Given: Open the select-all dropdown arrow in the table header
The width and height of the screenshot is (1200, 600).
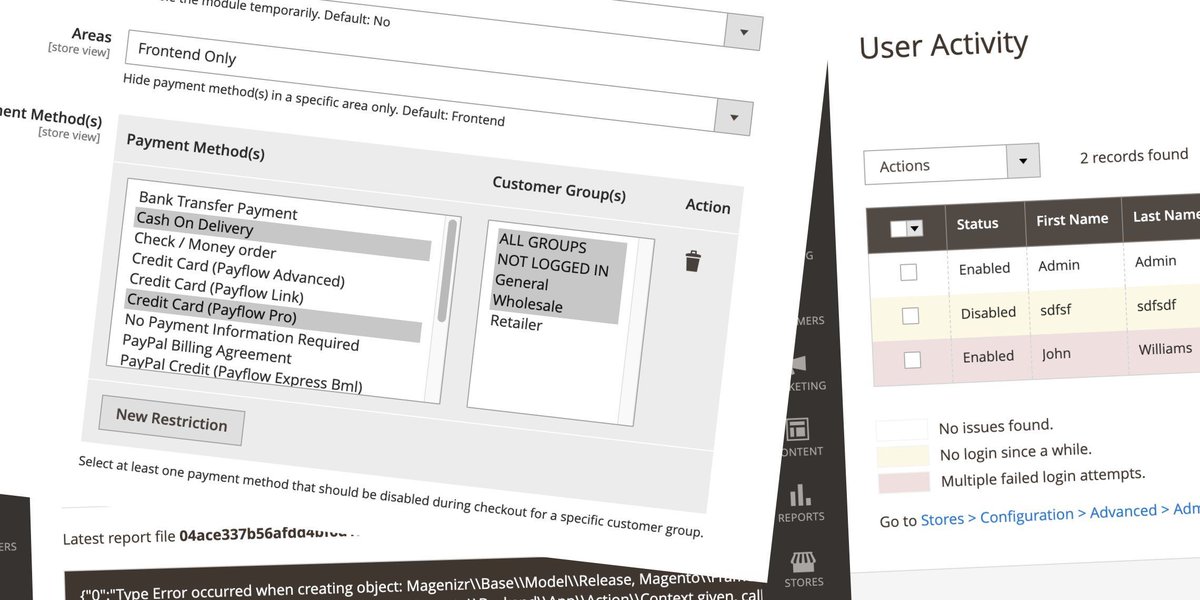Looking at the screenshot, I should tap(914, 228).
